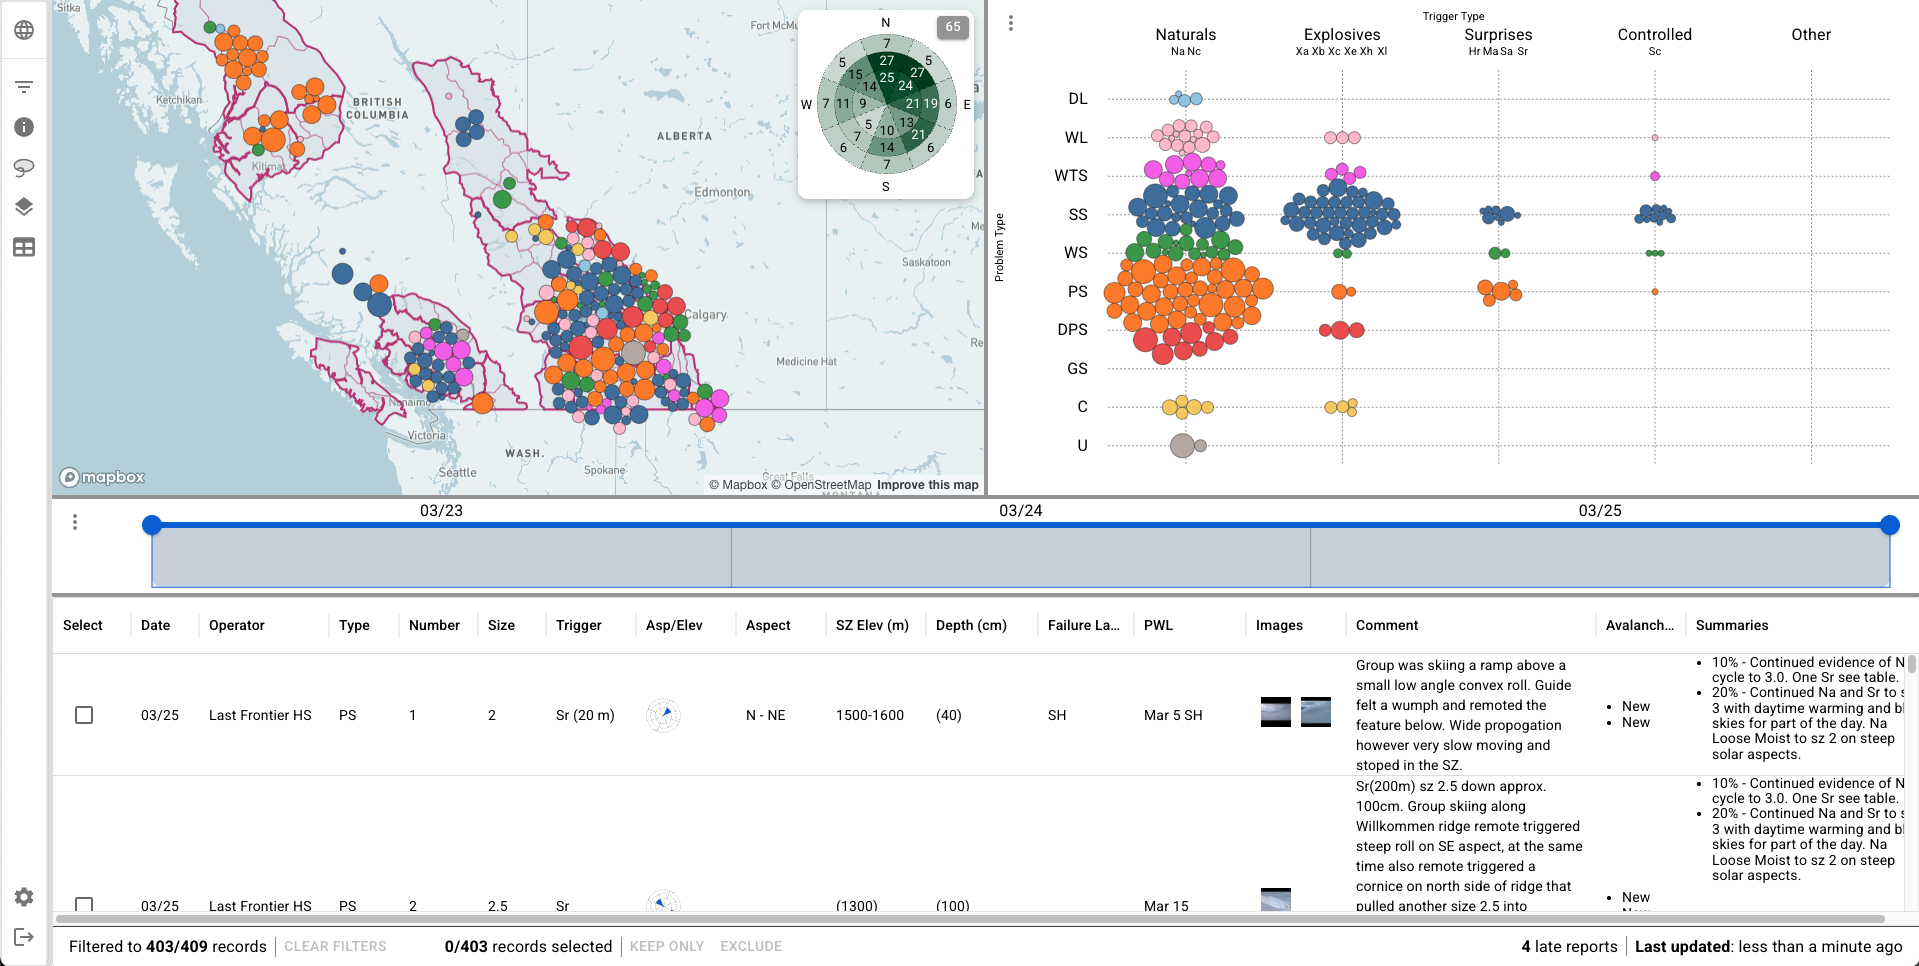The height and width of the screenshot is (966, 1919).
Task: Check the second row's select checkbox
Action: pyautogui.click(x=84, y=904)
